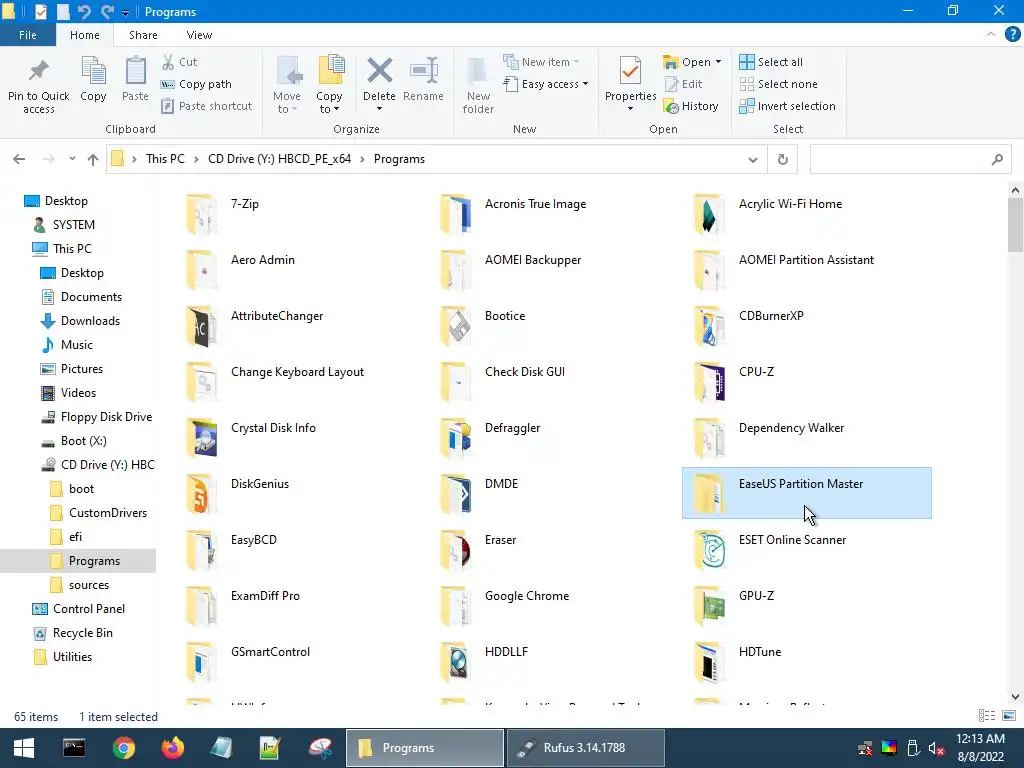
Task: Open Google Chrome from taskbar
Action: click(x=123, y=748)
